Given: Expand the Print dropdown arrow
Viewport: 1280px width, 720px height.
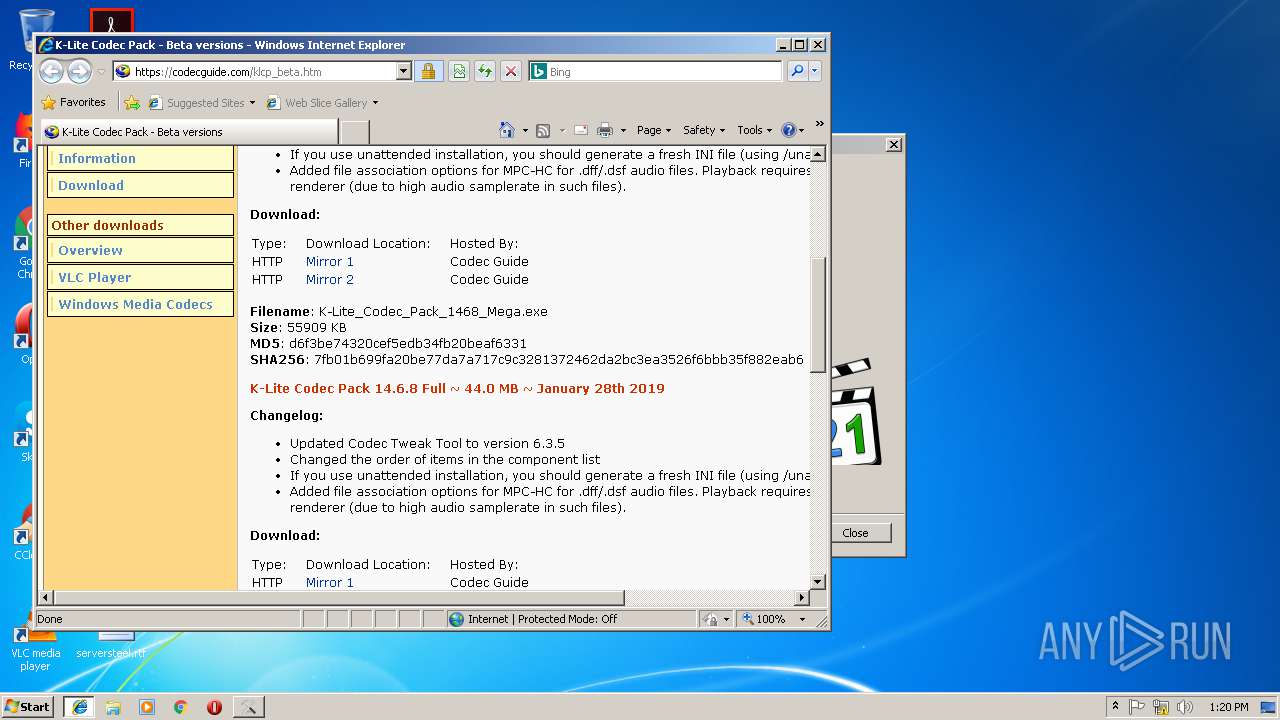Looking at the screenshot, I should pos(623,130).
